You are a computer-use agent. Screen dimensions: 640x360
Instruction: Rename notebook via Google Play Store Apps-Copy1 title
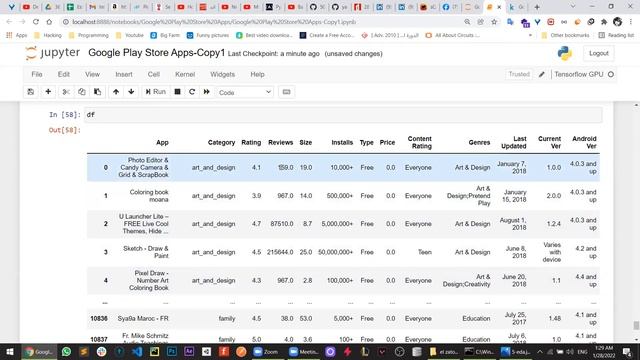tap(156, 53)
